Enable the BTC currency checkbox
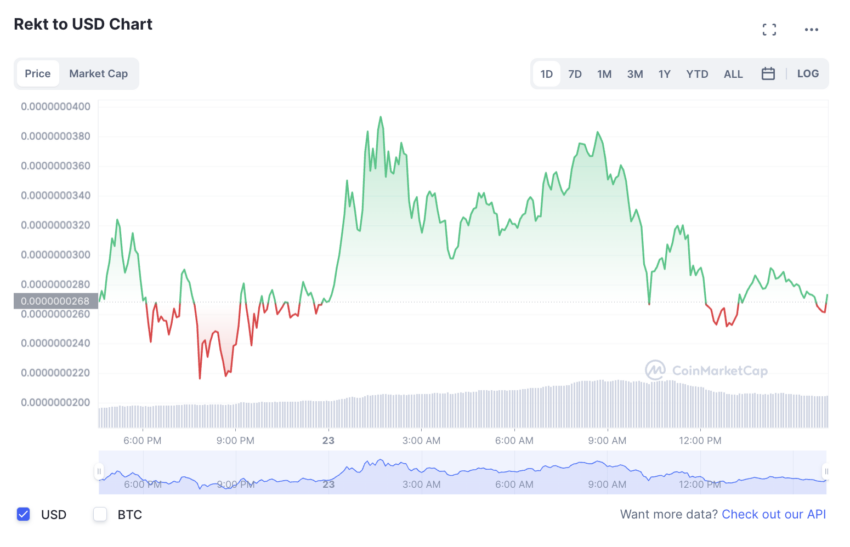The width and height of the screenshot is (850, 547). (x=100, y=515)
